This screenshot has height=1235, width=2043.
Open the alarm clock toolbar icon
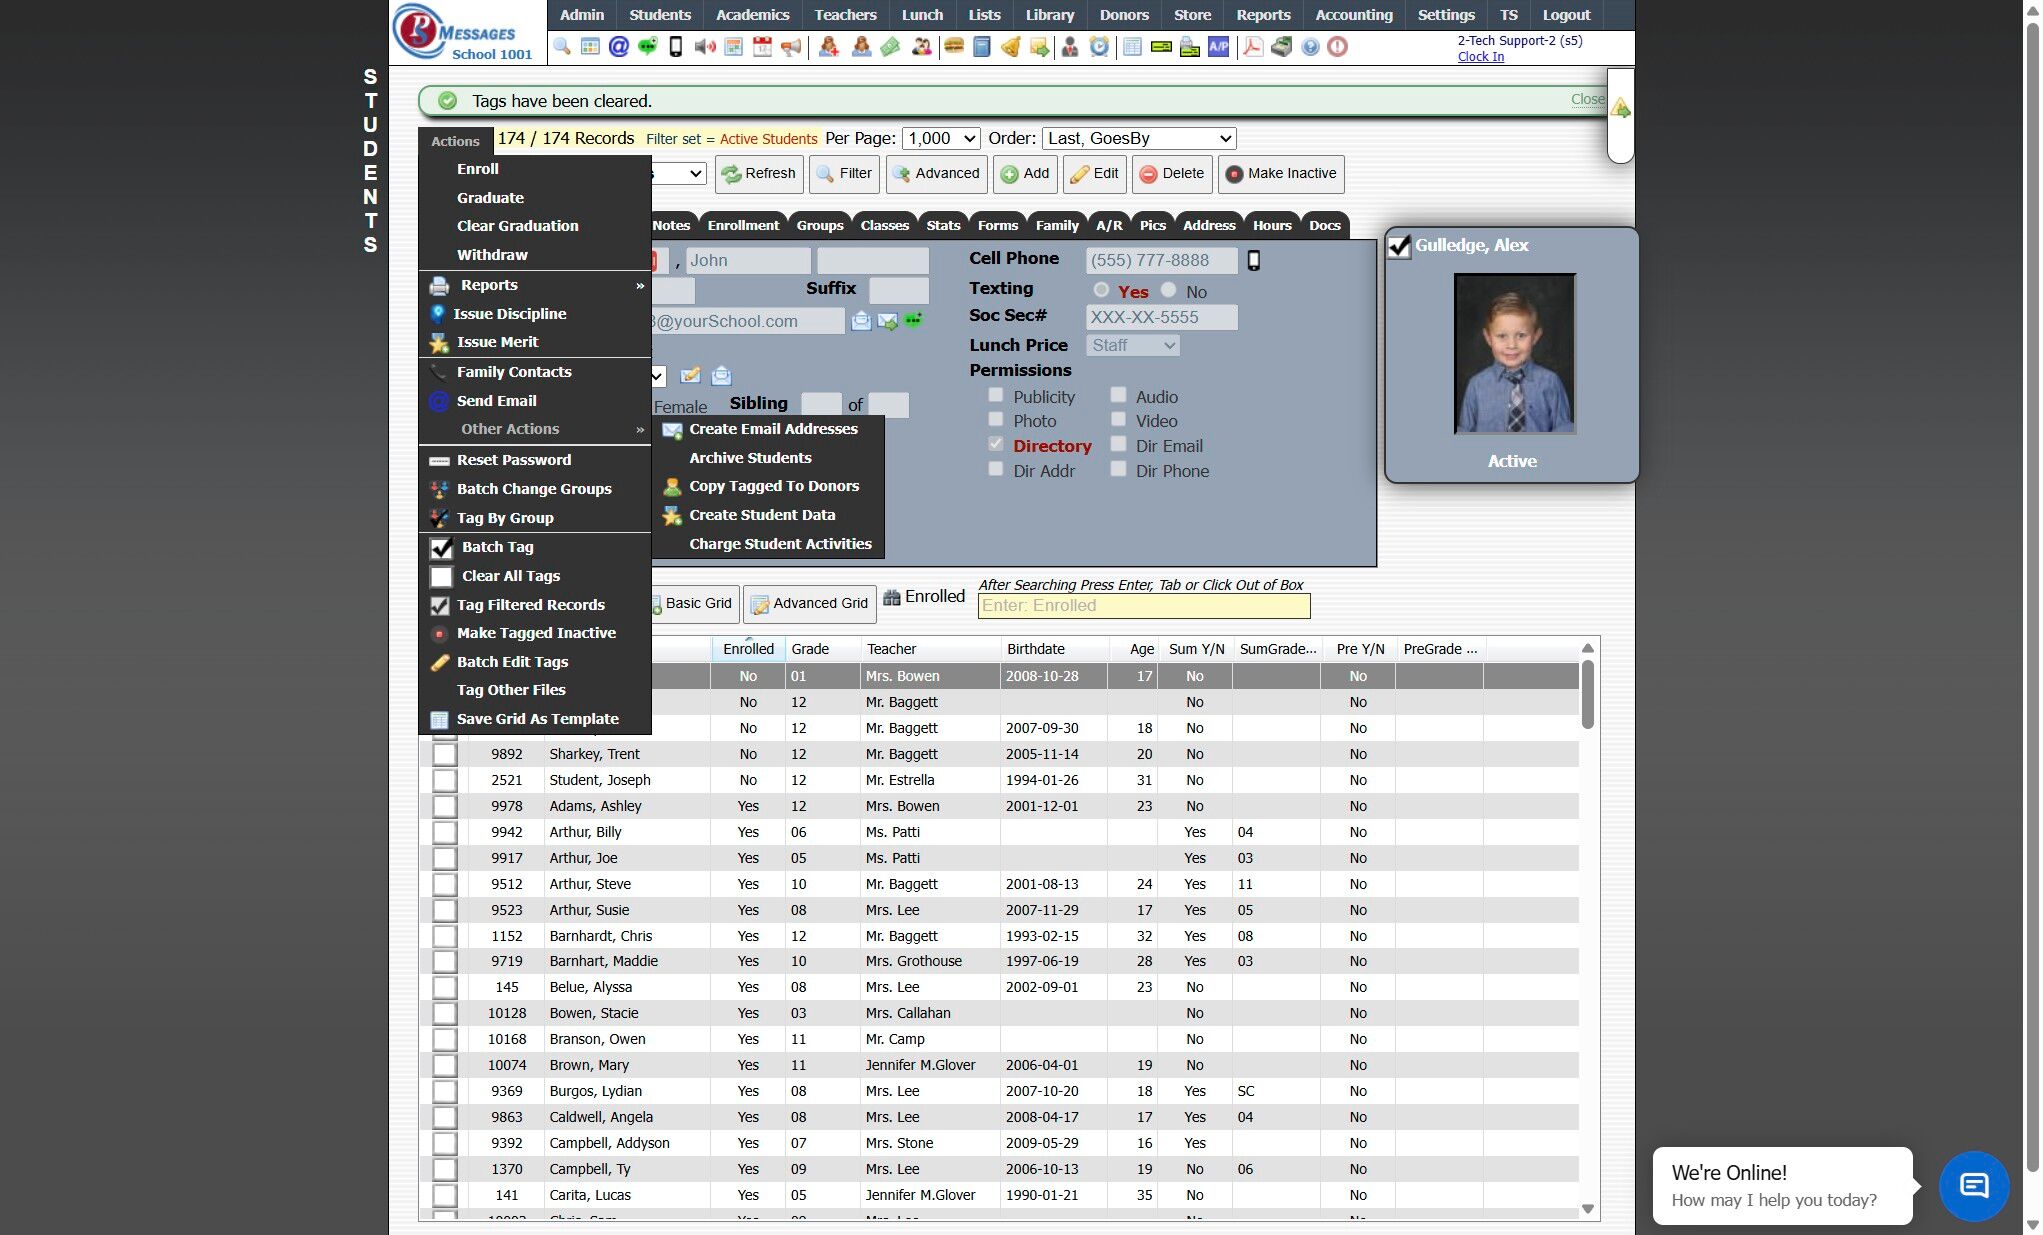click(x=1099, y=46)
